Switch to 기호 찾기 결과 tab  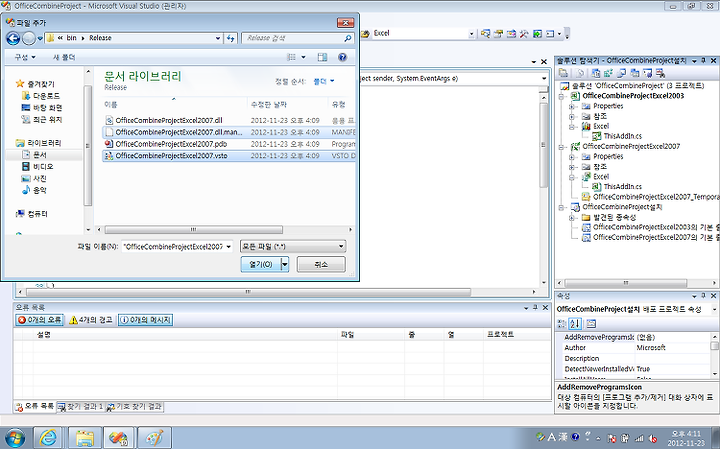click(x=134, y=407)
